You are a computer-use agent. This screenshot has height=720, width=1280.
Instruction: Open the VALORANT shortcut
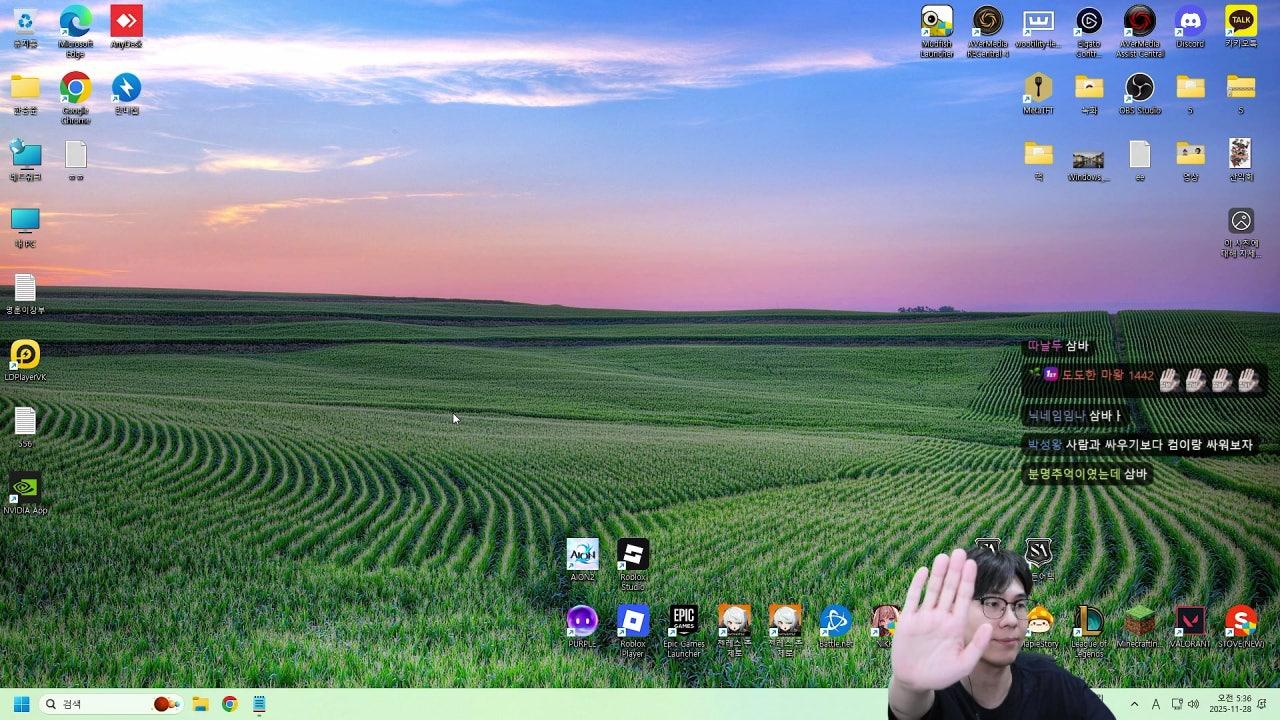[1190, 627]
